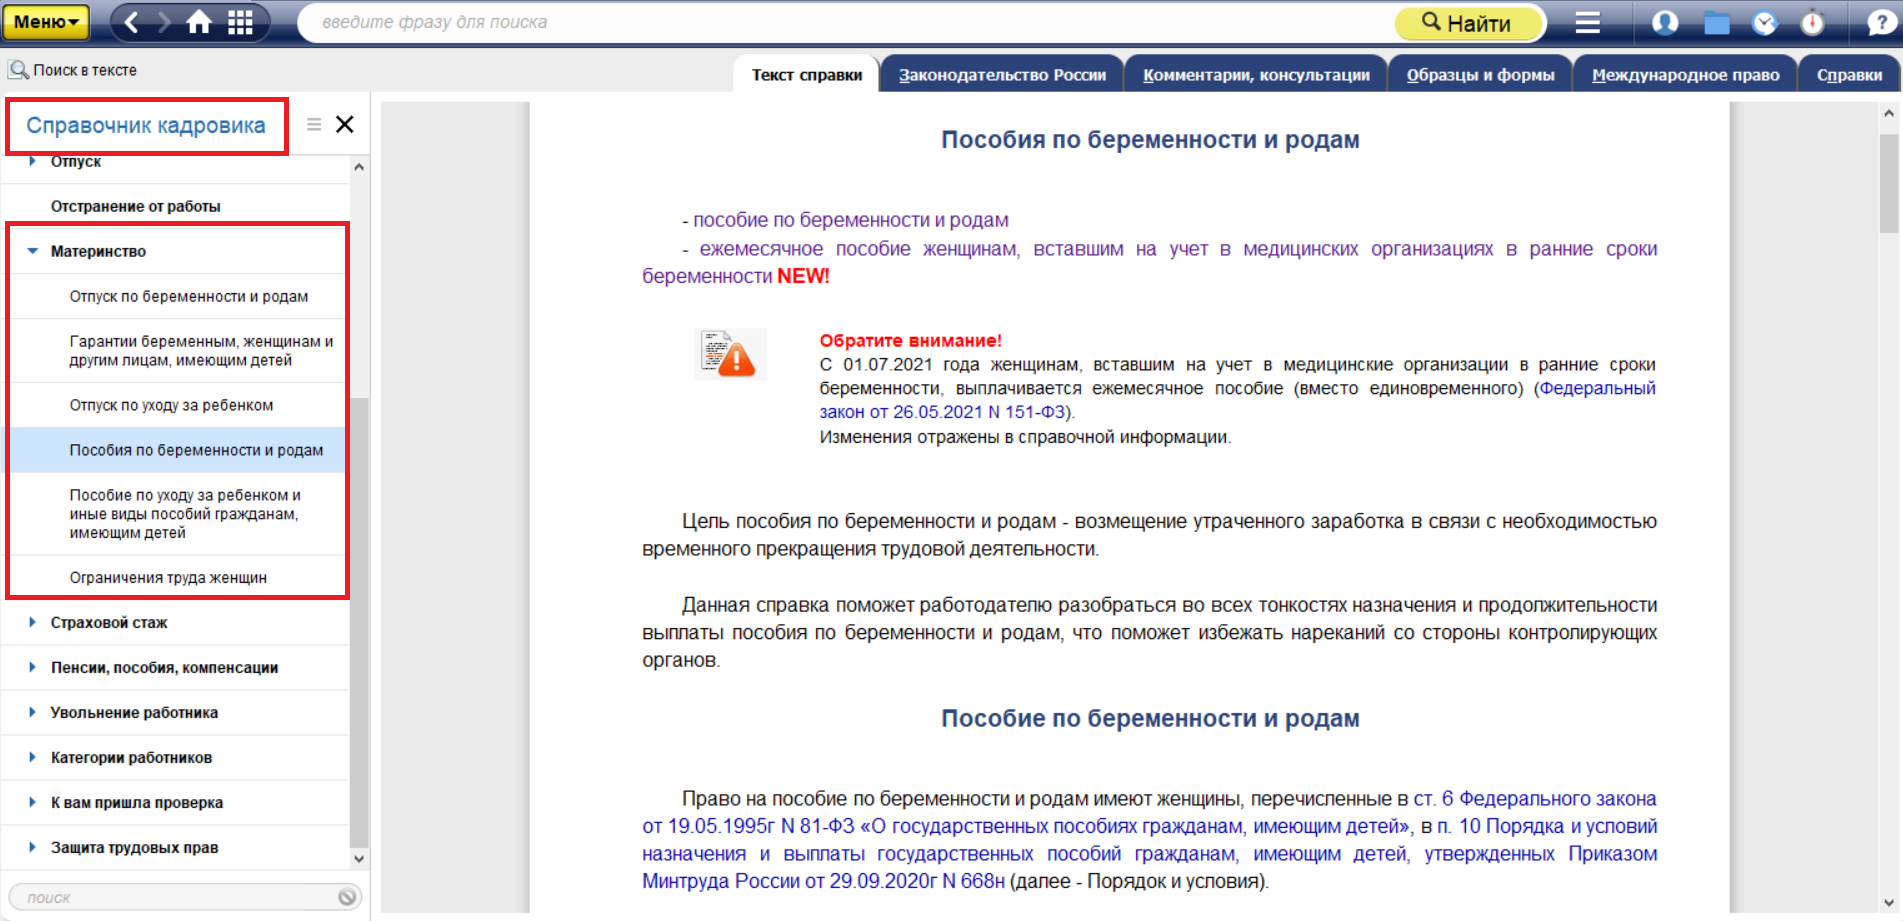Open п. 10 Порядка и условий link
The width and height of the screenshot is (1903, 921).
pyautogui.click(x=1547, y=826)
